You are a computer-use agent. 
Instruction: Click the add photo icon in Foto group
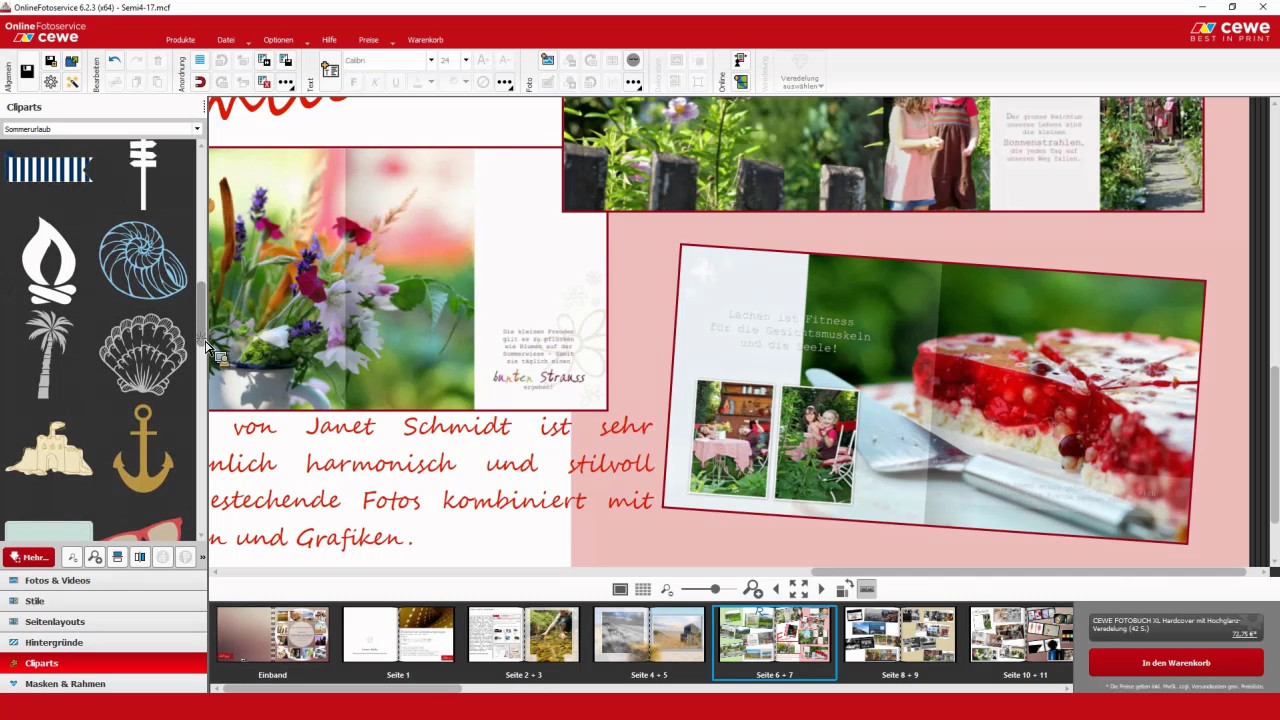pyautogui.click(x=547, y=61)
